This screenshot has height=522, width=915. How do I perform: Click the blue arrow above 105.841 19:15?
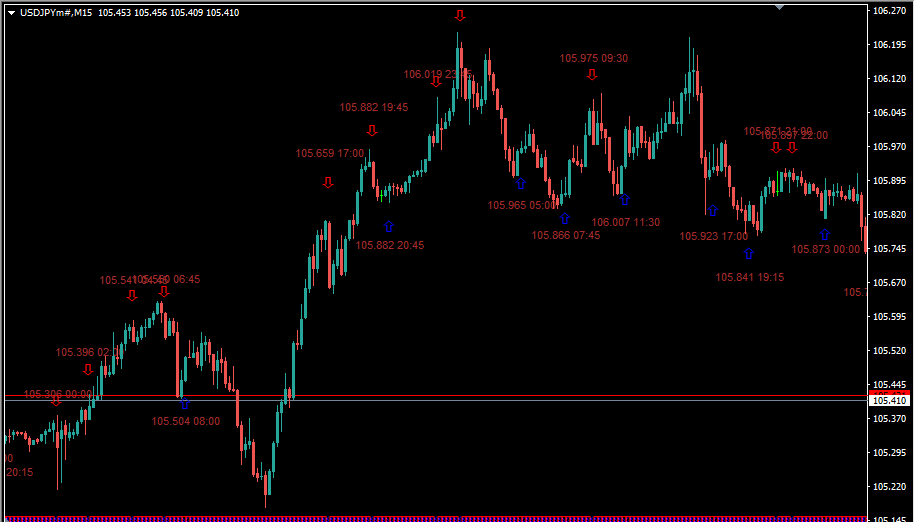pyautogui.click(x=748, y=254)
